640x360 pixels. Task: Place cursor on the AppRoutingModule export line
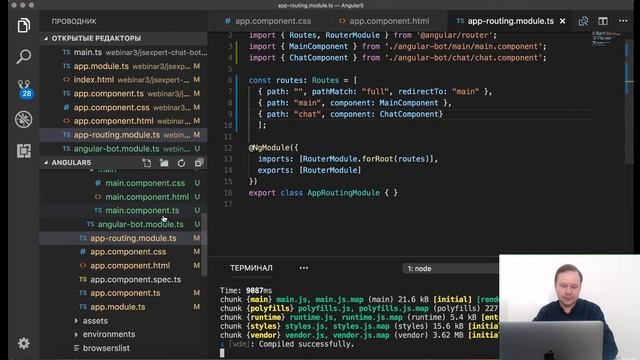pyautogui.click(x=323, y=193)
